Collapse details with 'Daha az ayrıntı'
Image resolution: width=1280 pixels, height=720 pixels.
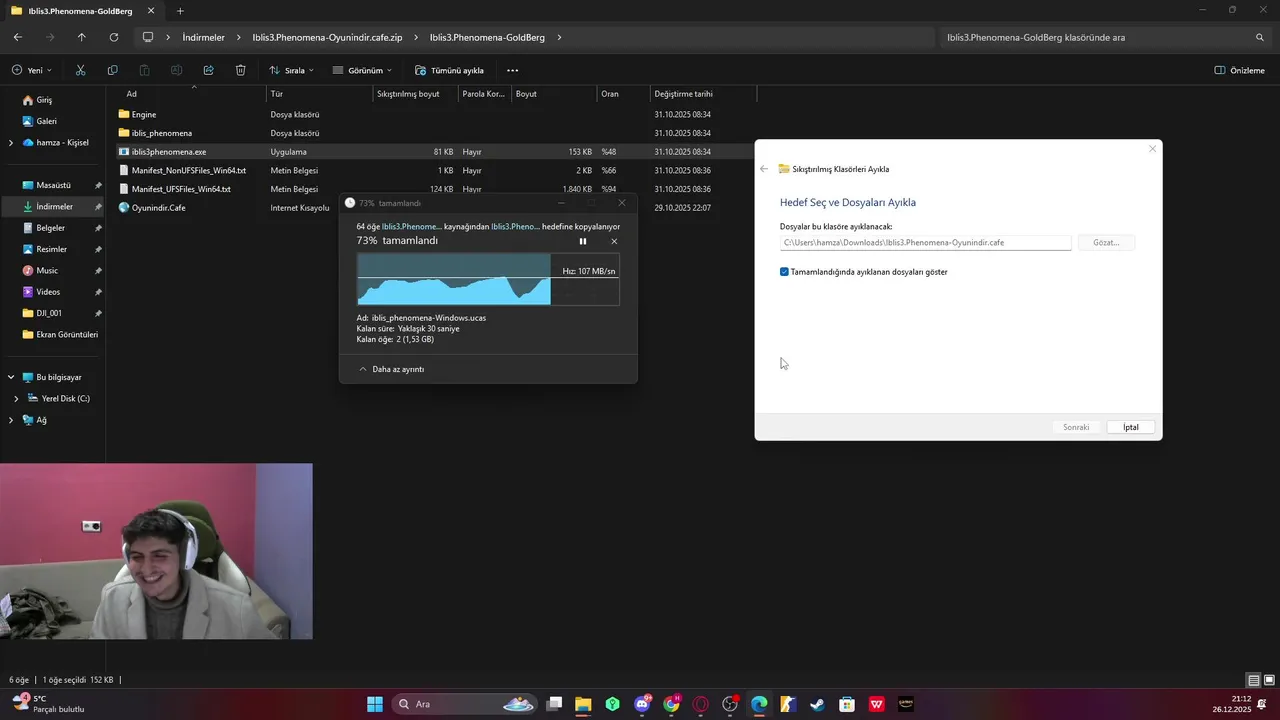(391, 369)
